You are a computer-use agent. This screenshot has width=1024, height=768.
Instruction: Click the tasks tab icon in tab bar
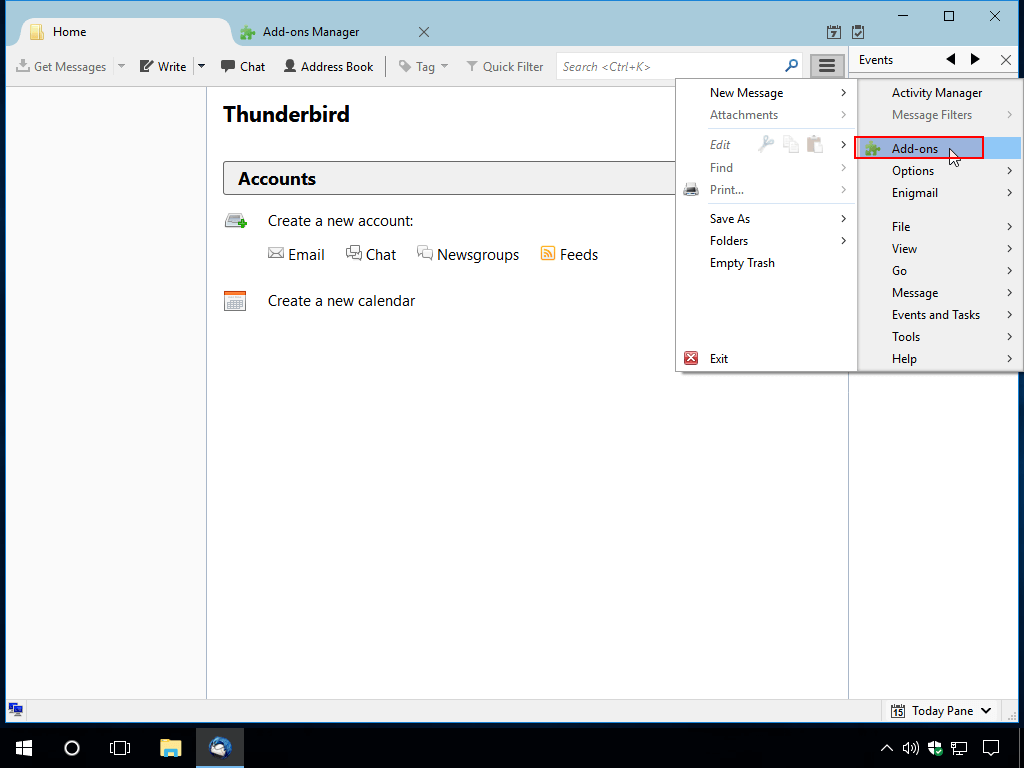tap(858, 32)
